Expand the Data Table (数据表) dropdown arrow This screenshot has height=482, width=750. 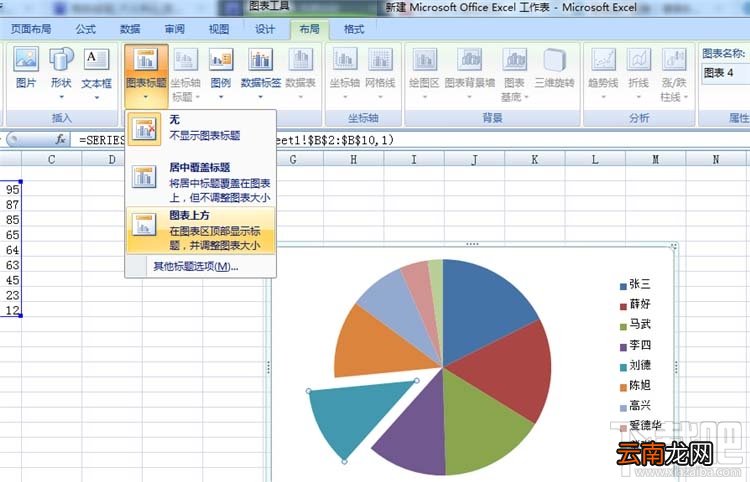300,97
